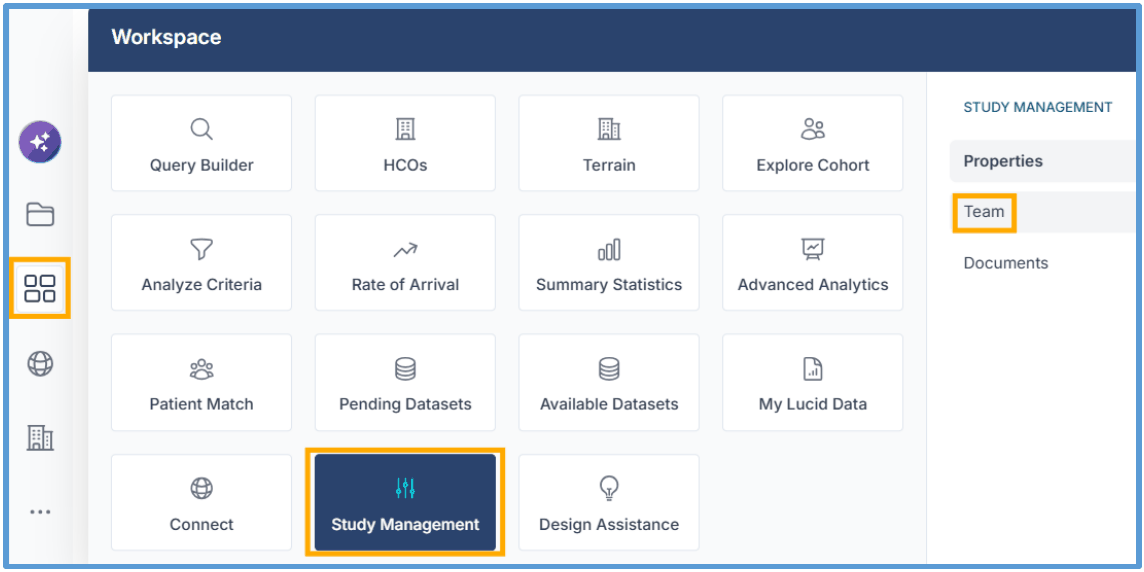
Task: Click the Terrain buildings icon
Action: click(609, 130)
